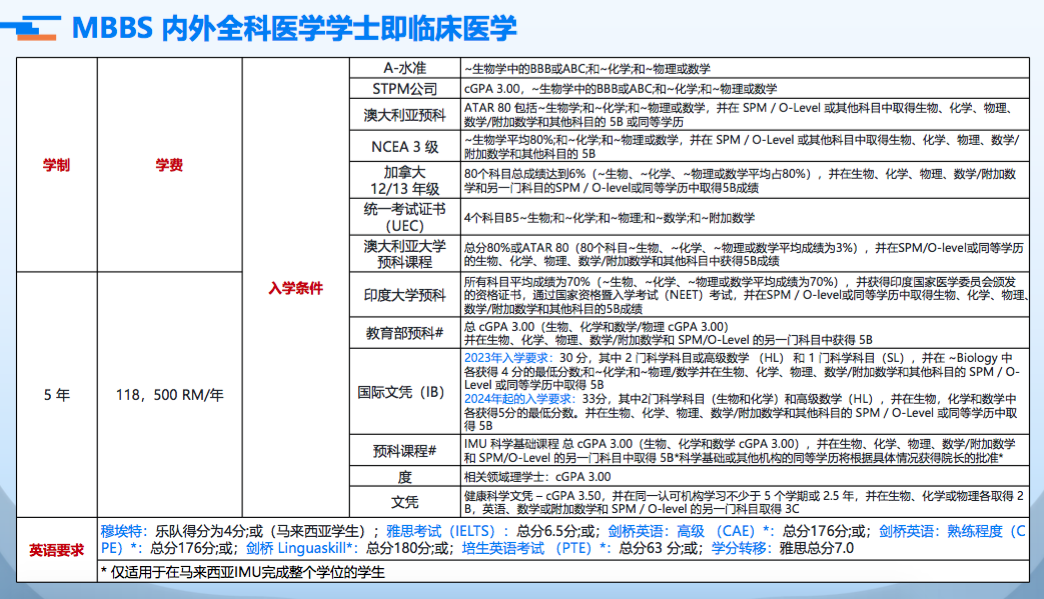The width and height of the screenshot is (1044, 599).
Task: Click the 印度大学预科 row label
Action: (x=404, y=296)
